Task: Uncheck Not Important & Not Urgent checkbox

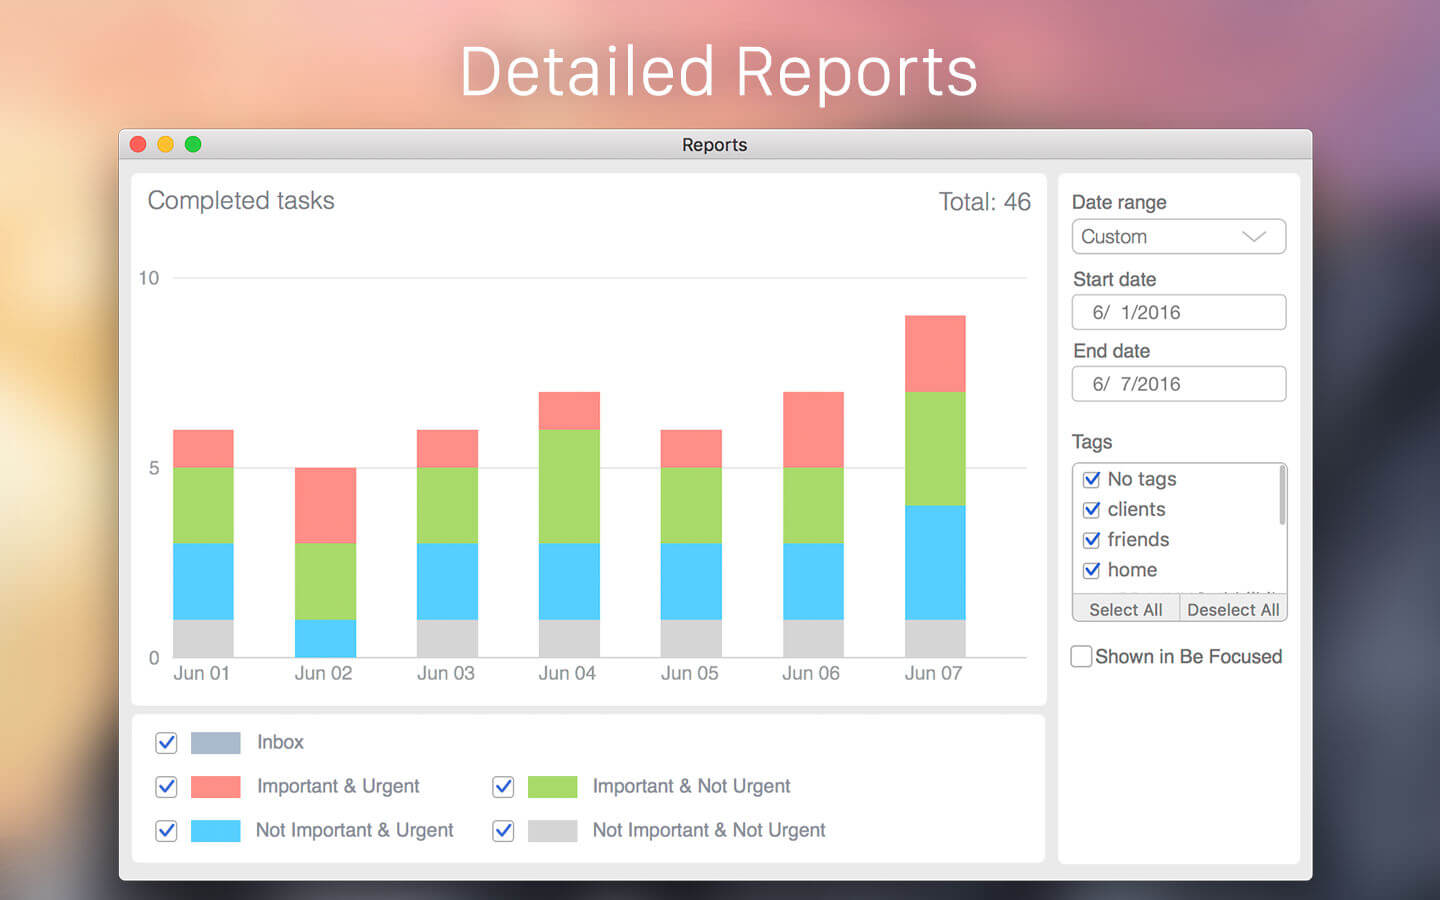Action: [503, 831]
